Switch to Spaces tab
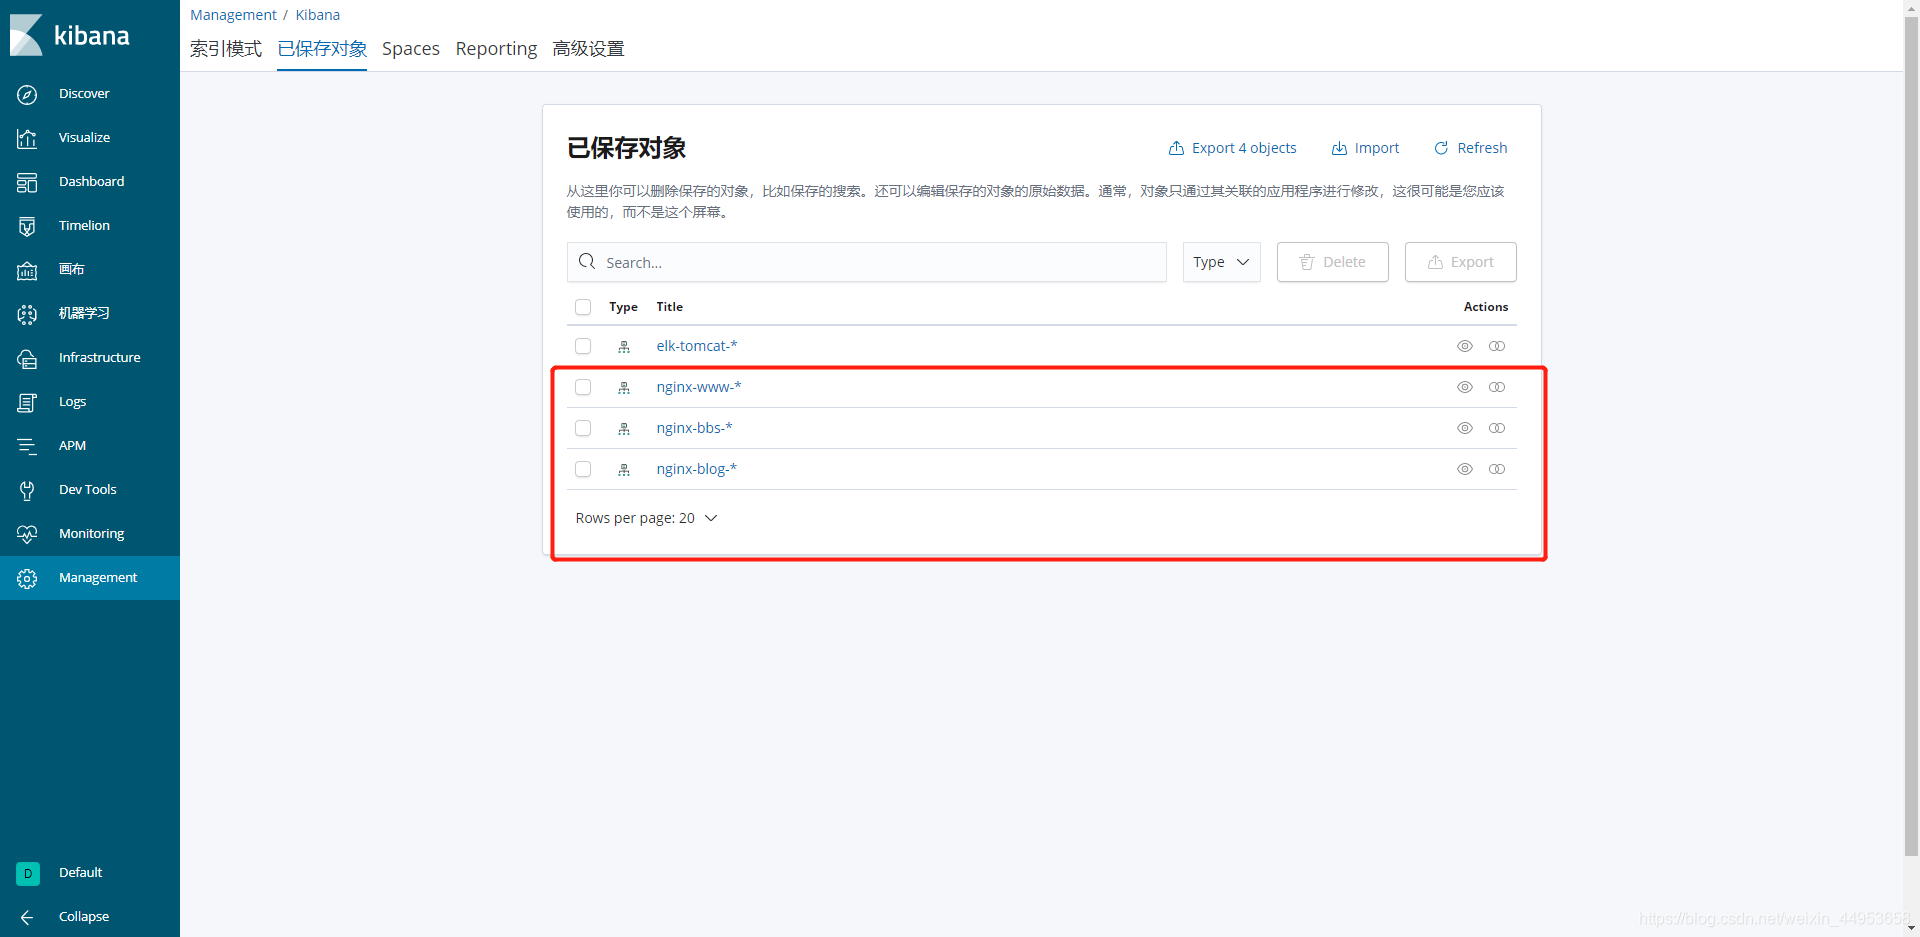Image resolution: width=1920 pixels, height=937 pixels. [411, 49]
